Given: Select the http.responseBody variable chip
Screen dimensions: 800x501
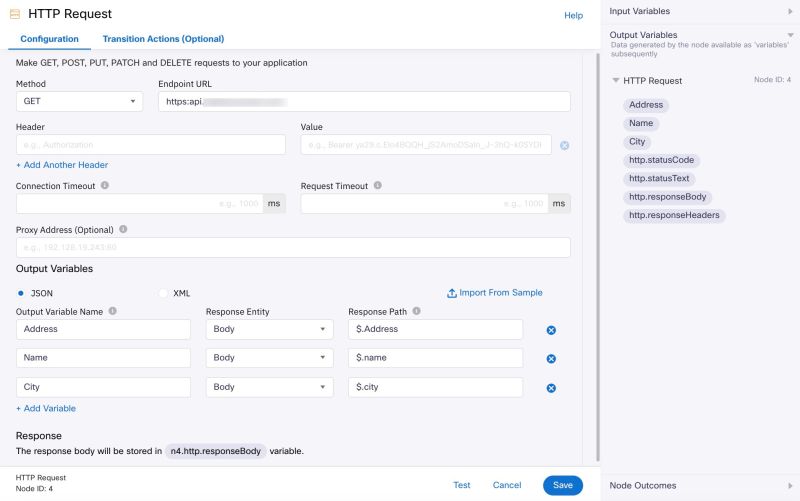Looking at the screenshot, I should click(667, 197).
